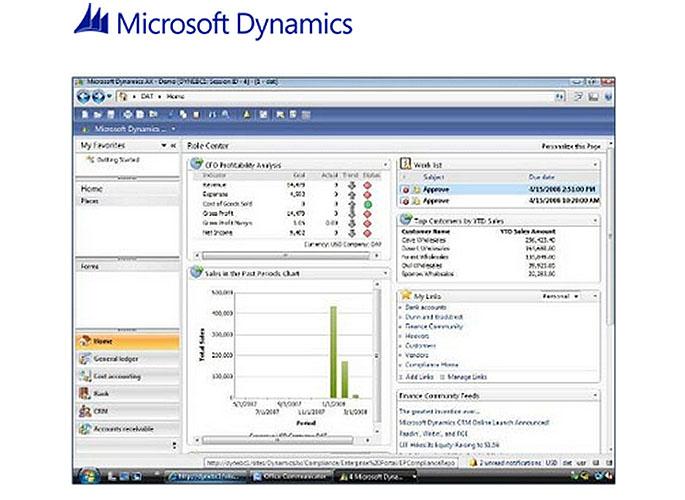Viewport: 685px width, 500px height.
Task: Open the Compliance Home link
Action: pyautogui.click(x=432, y=365)
